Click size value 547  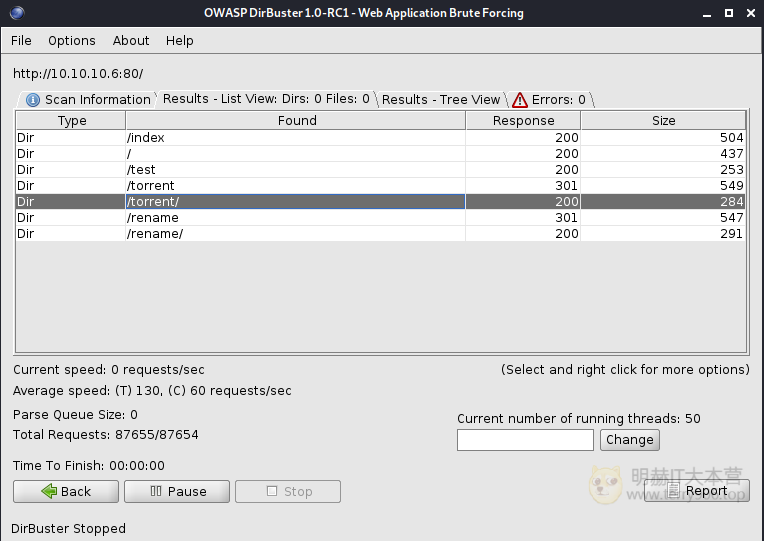click(x=731, y=217)
